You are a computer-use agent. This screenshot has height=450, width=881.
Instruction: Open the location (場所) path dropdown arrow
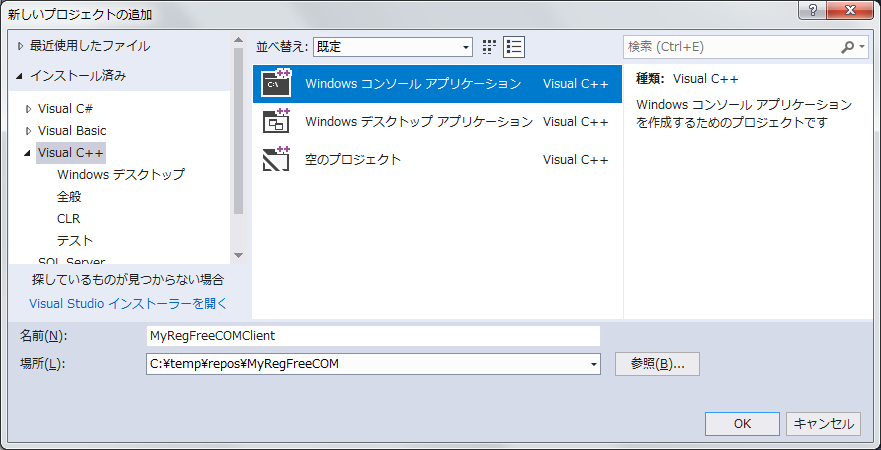(594, 365)
